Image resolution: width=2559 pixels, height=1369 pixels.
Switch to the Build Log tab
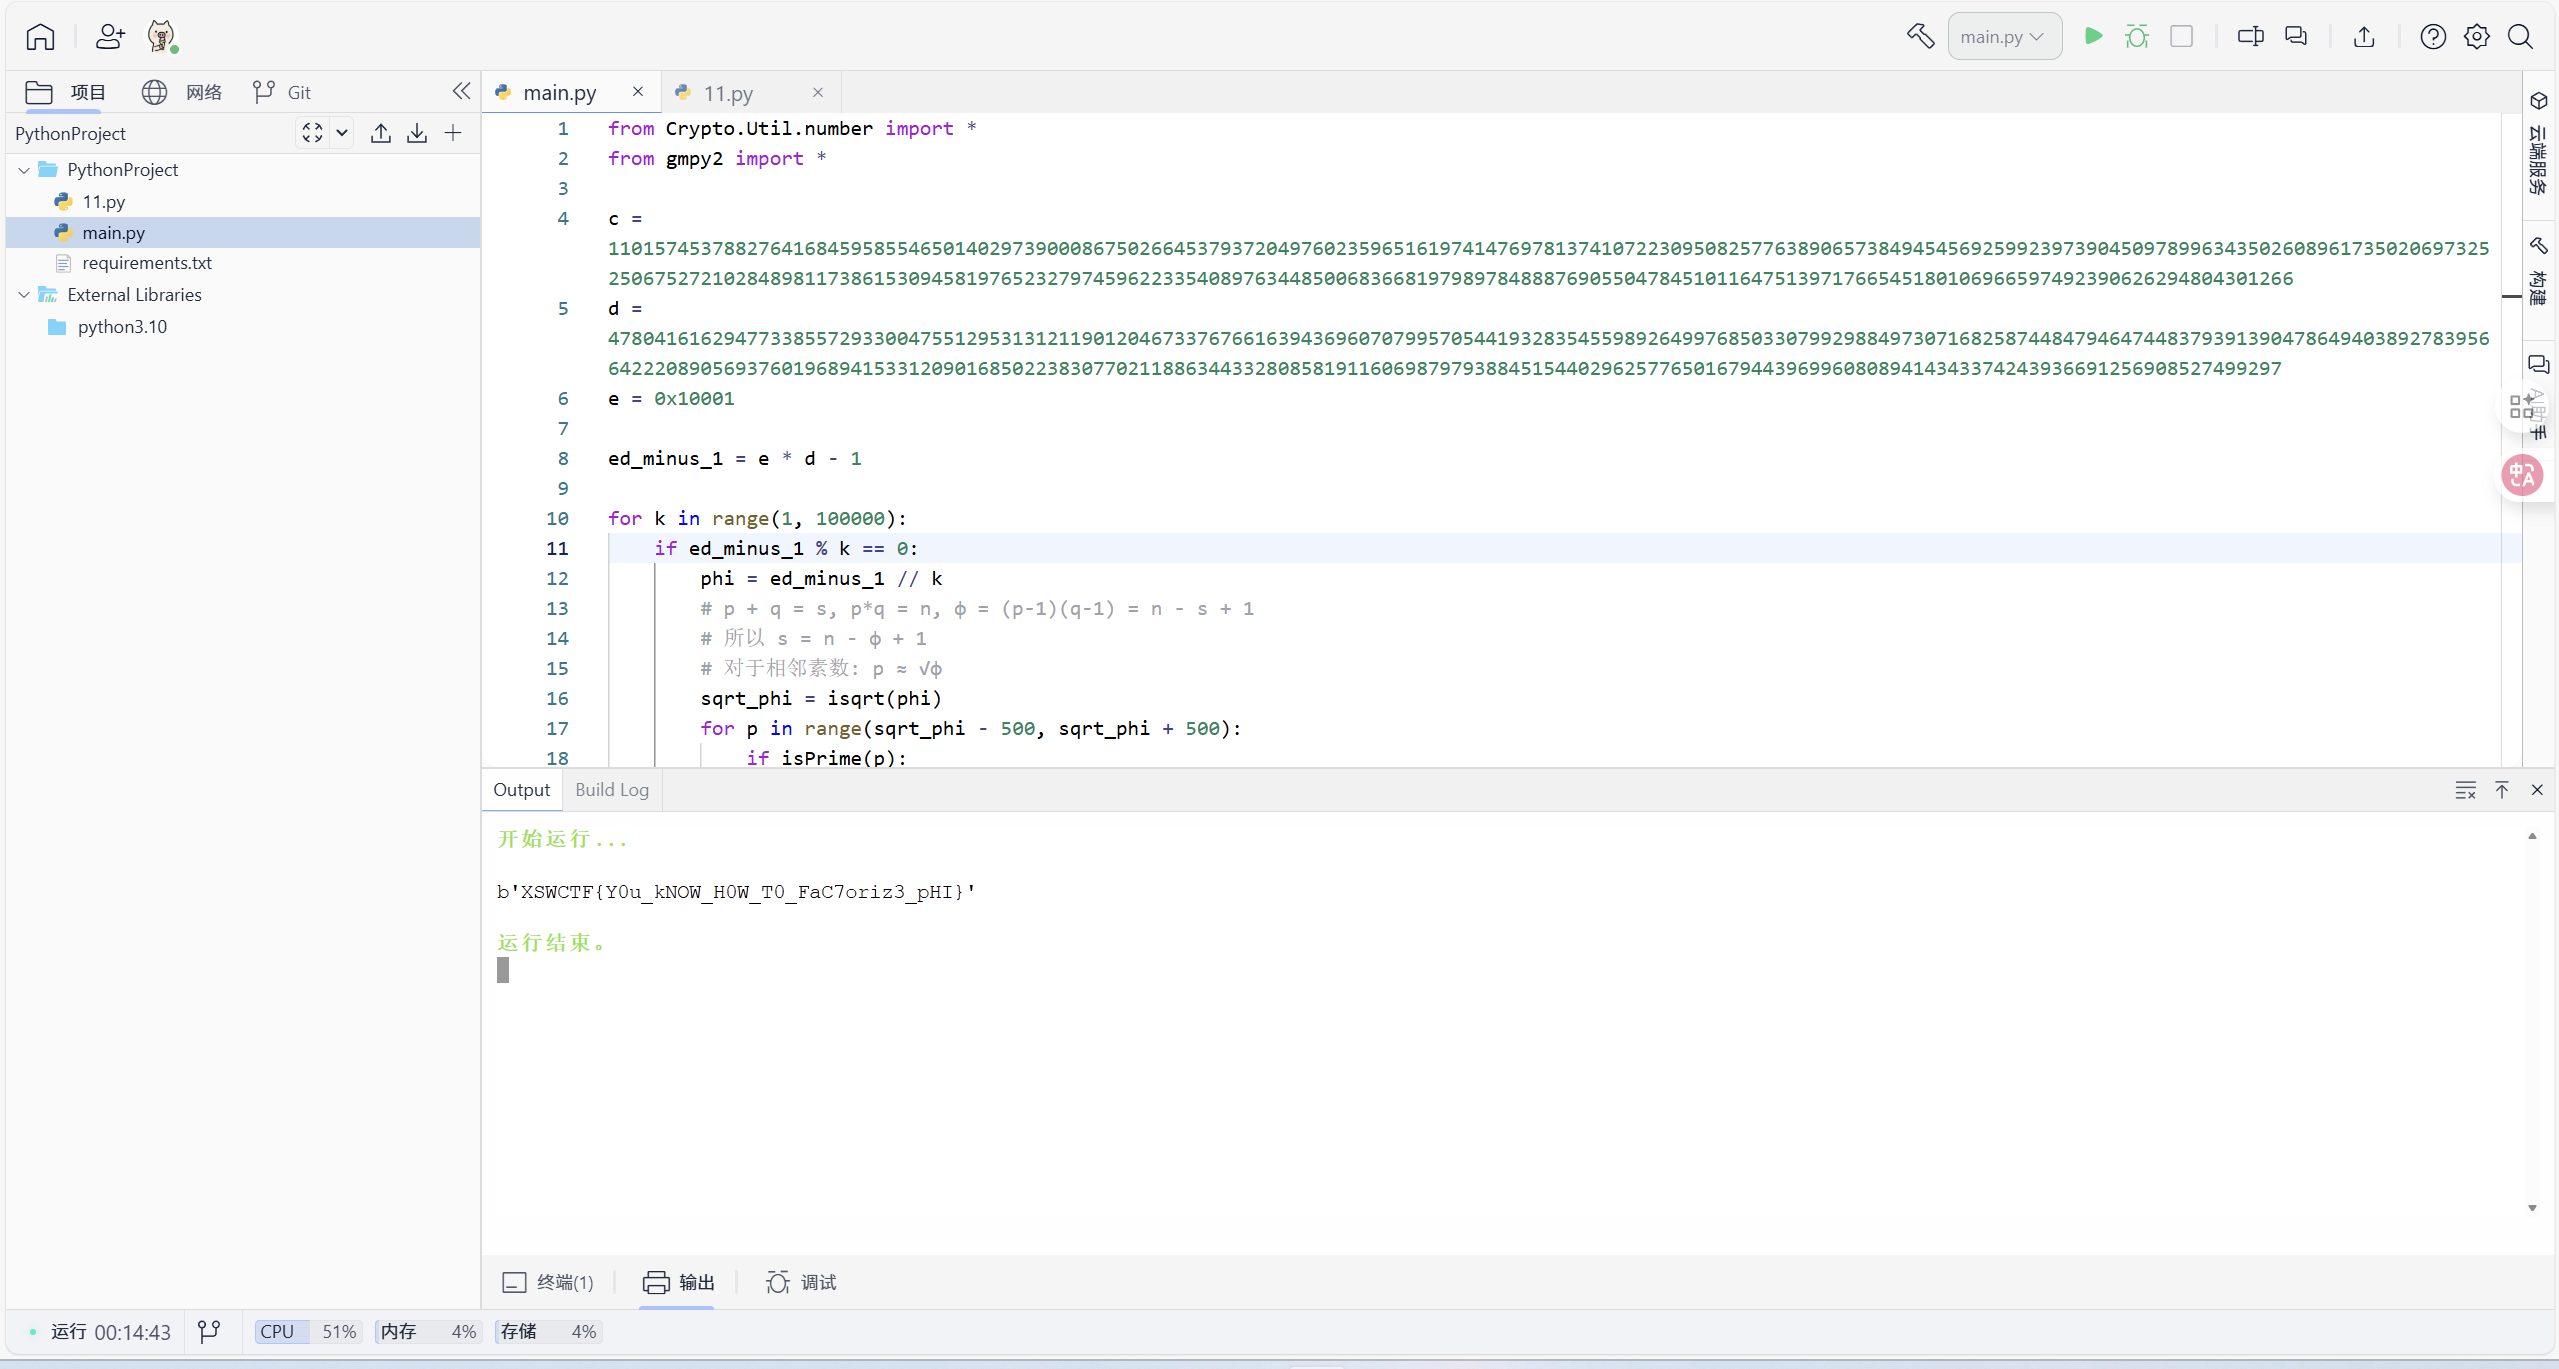coord(612,789)
